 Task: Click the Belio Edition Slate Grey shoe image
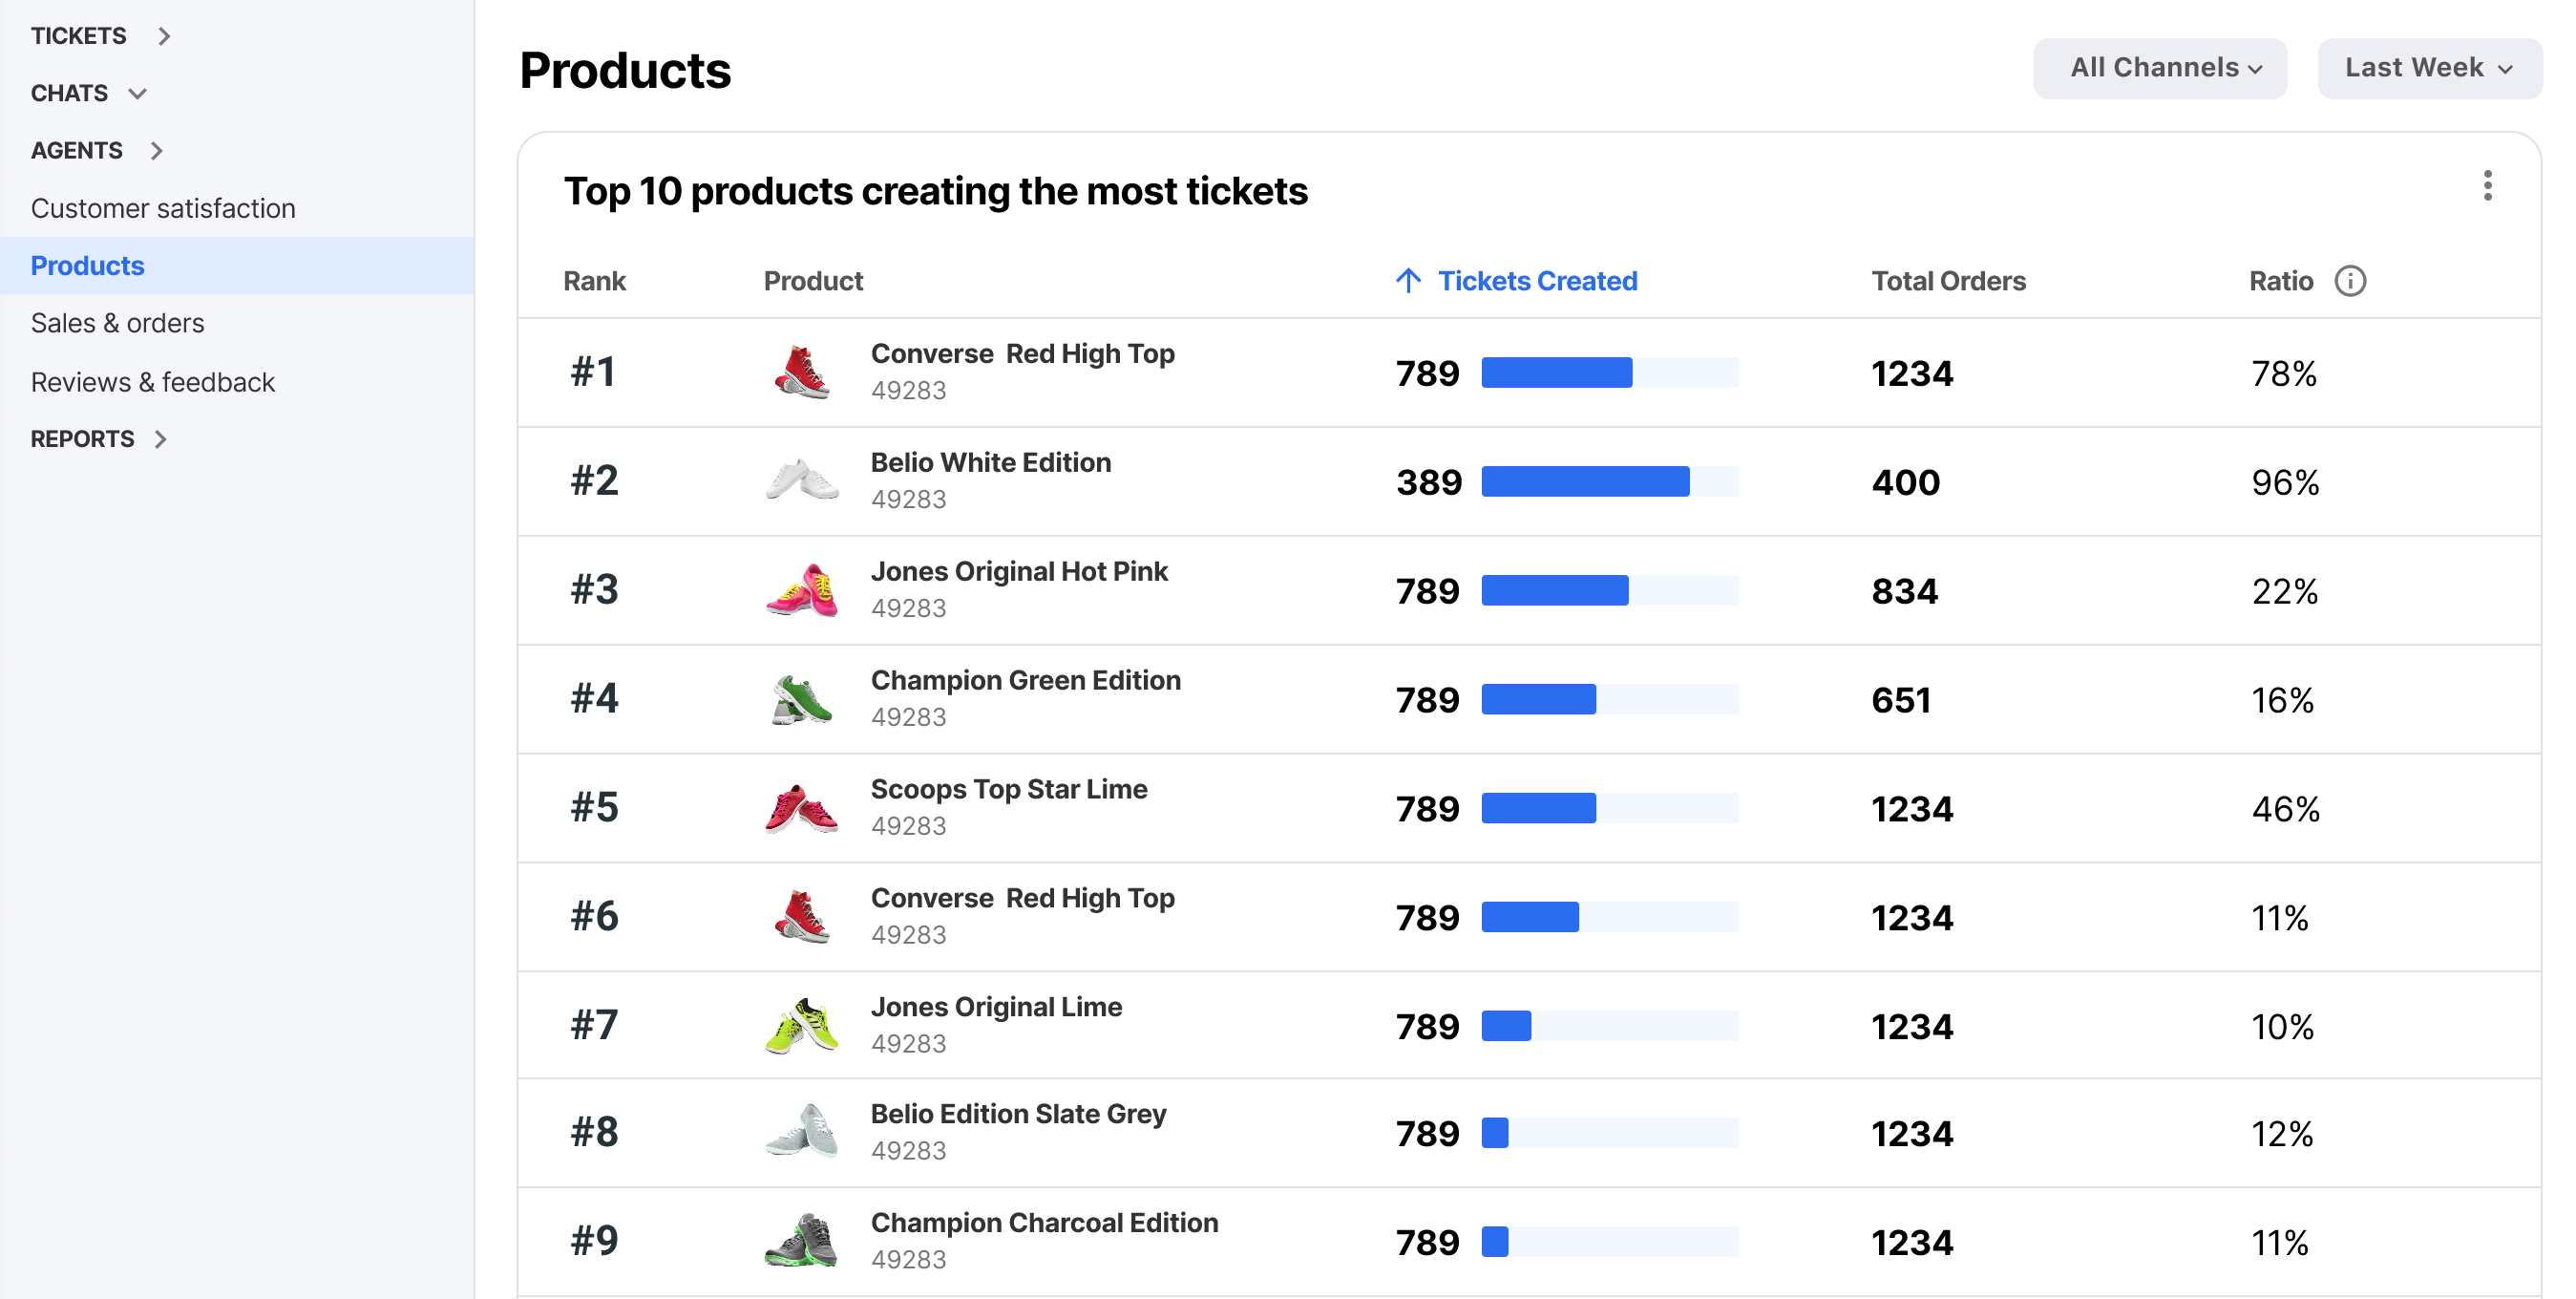[x=801, y=1132]
